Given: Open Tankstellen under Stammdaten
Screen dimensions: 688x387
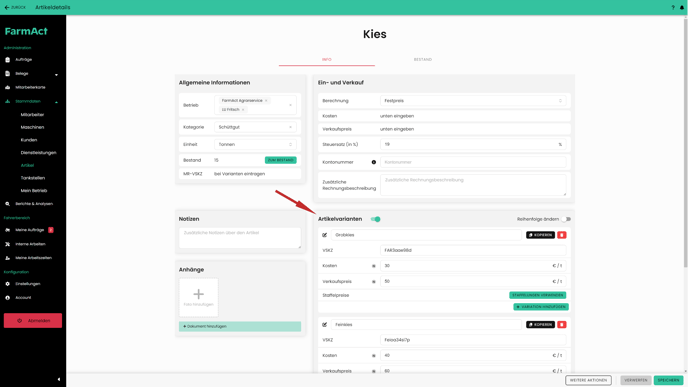Looking at the screenshot, I should click(x=33, y=178).
